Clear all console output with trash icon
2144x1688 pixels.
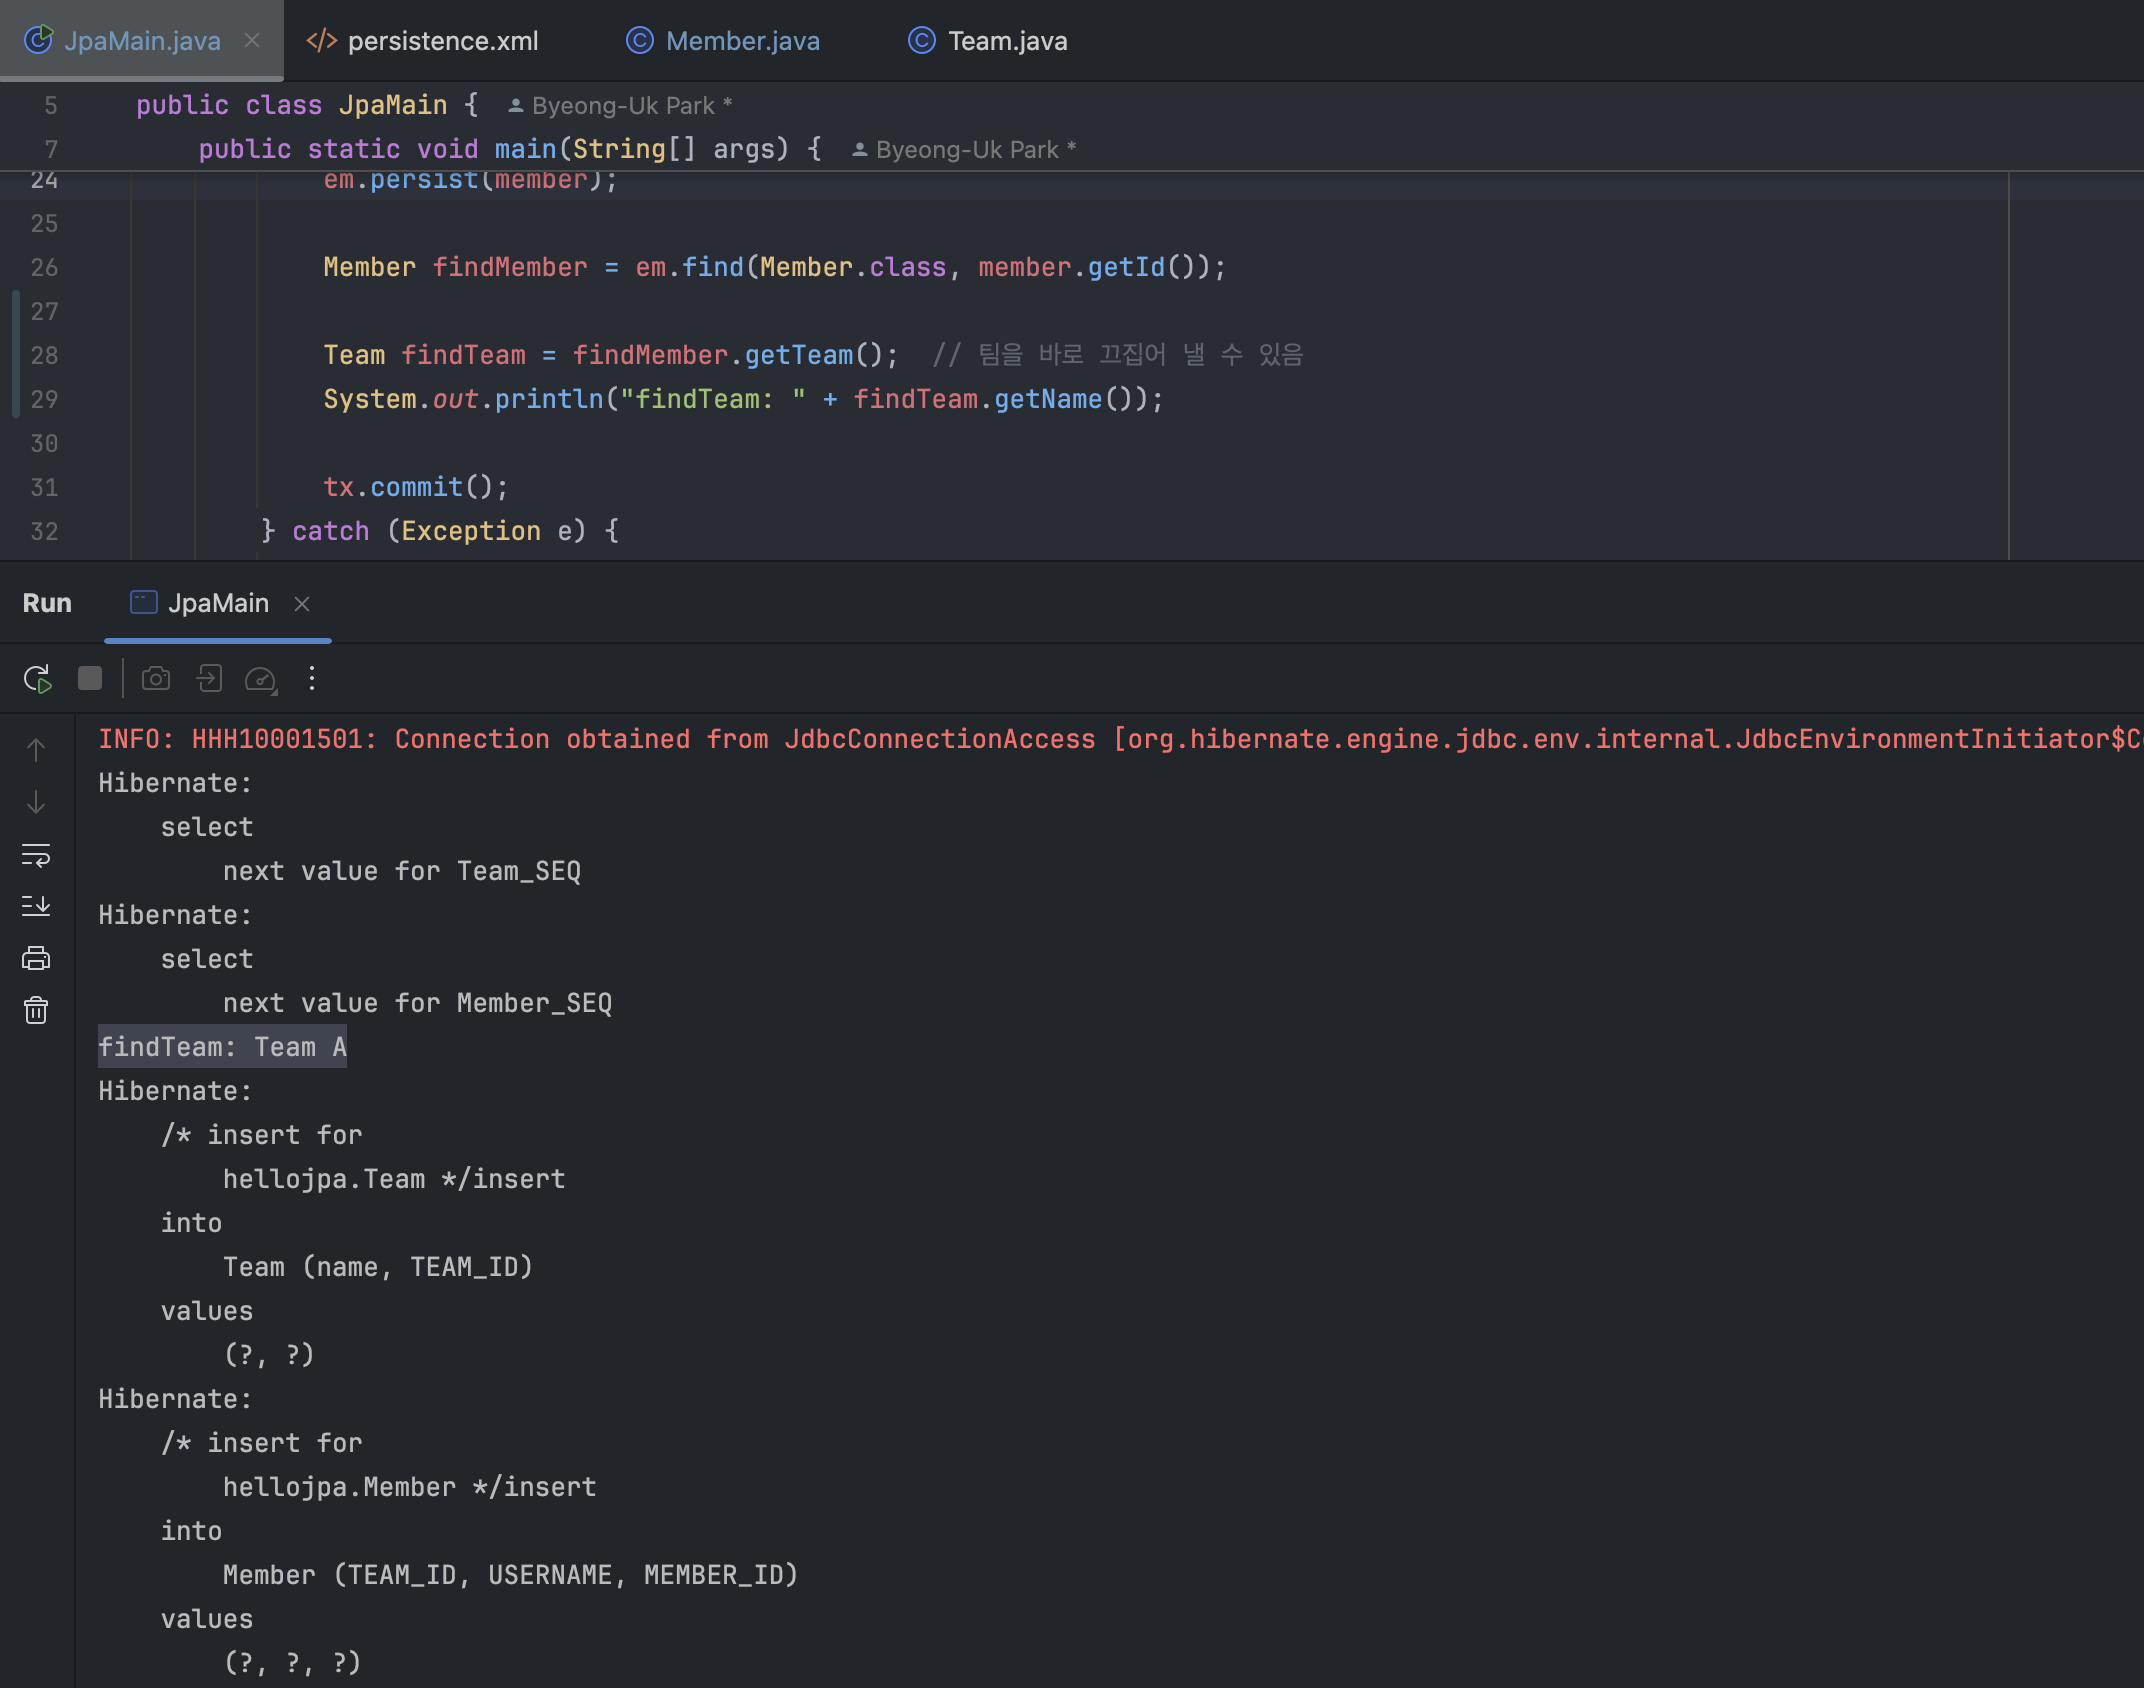[x=36, y=1010]
